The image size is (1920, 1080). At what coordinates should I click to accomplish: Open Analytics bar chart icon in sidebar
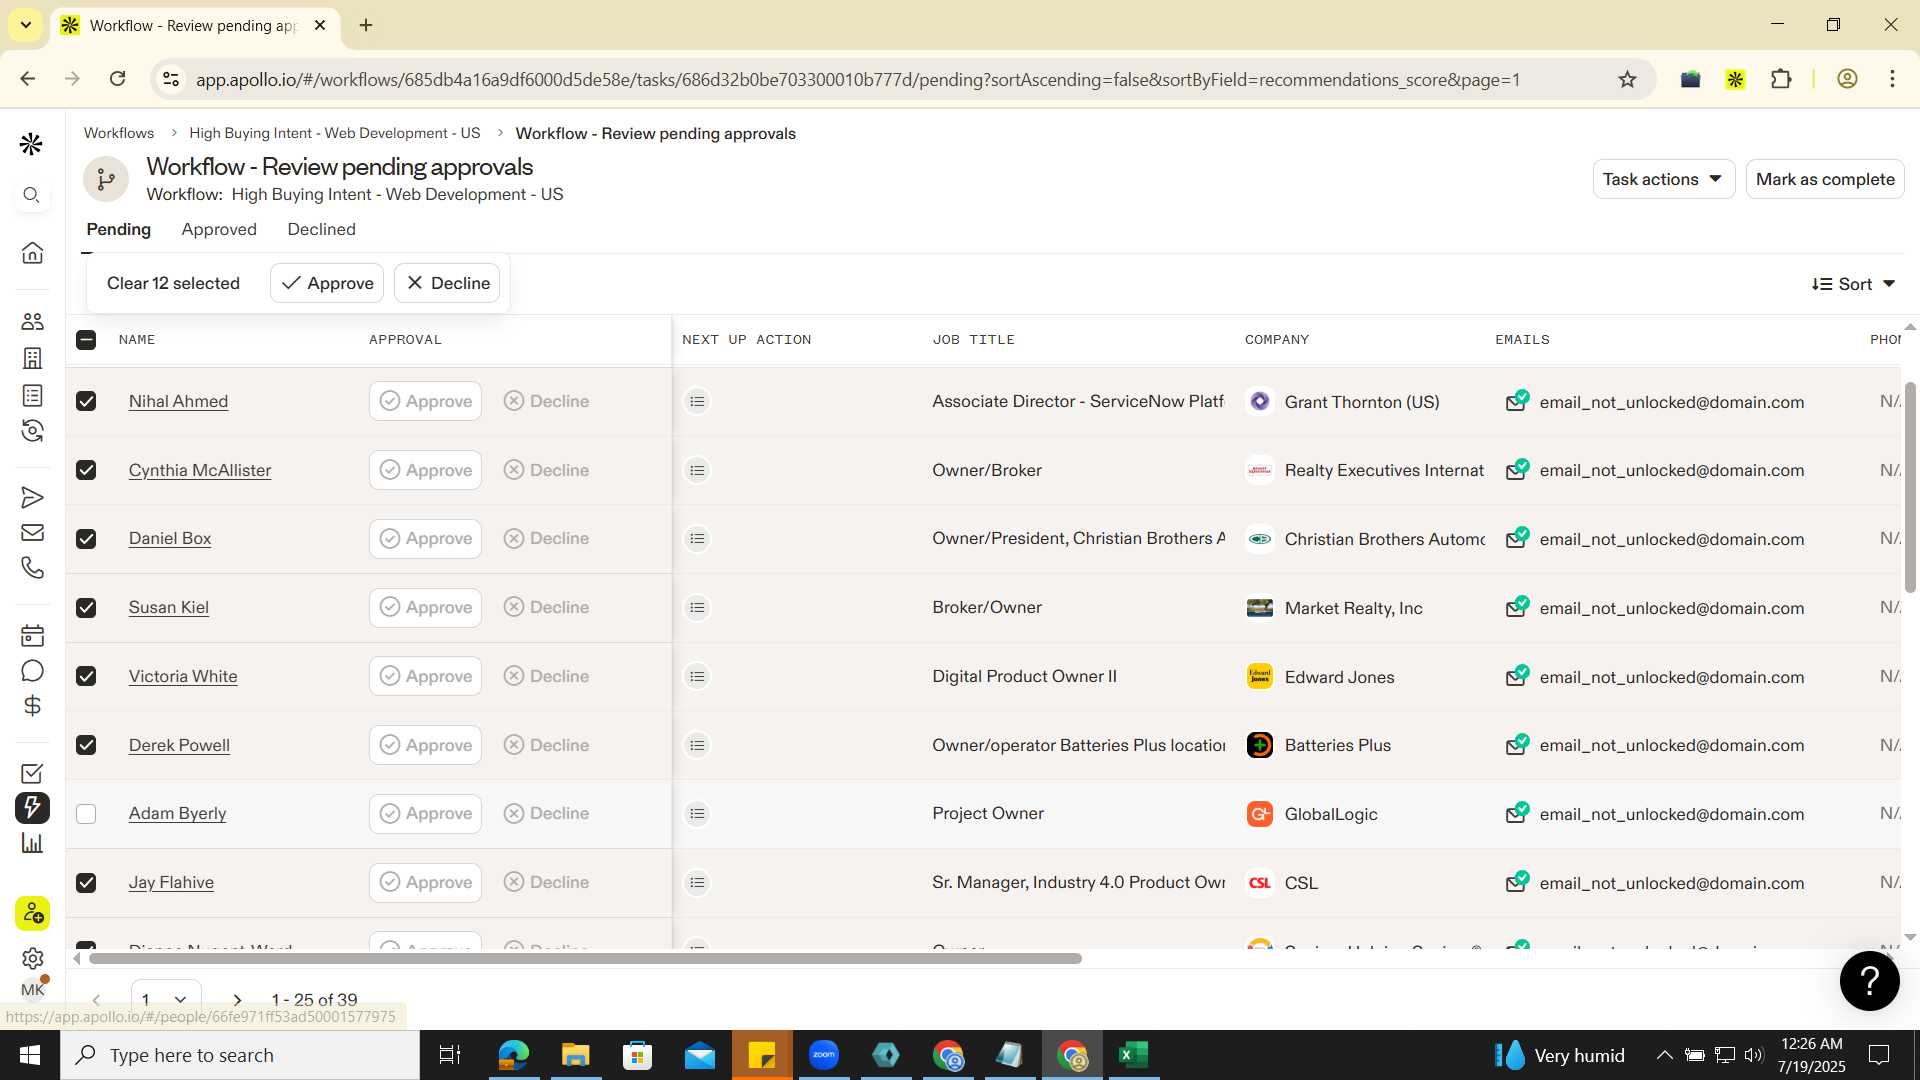click(x=32, y=843)
